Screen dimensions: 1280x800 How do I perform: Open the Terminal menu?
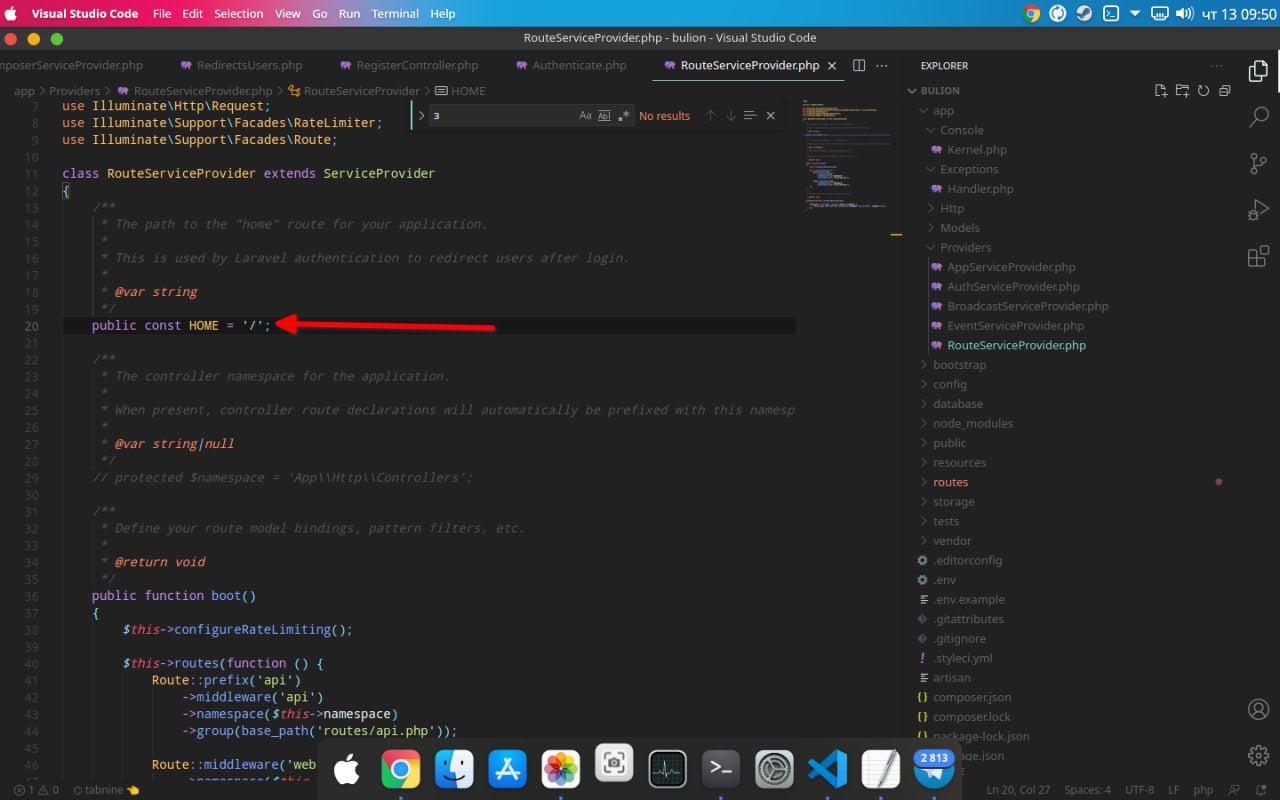[x=395, y=14]
